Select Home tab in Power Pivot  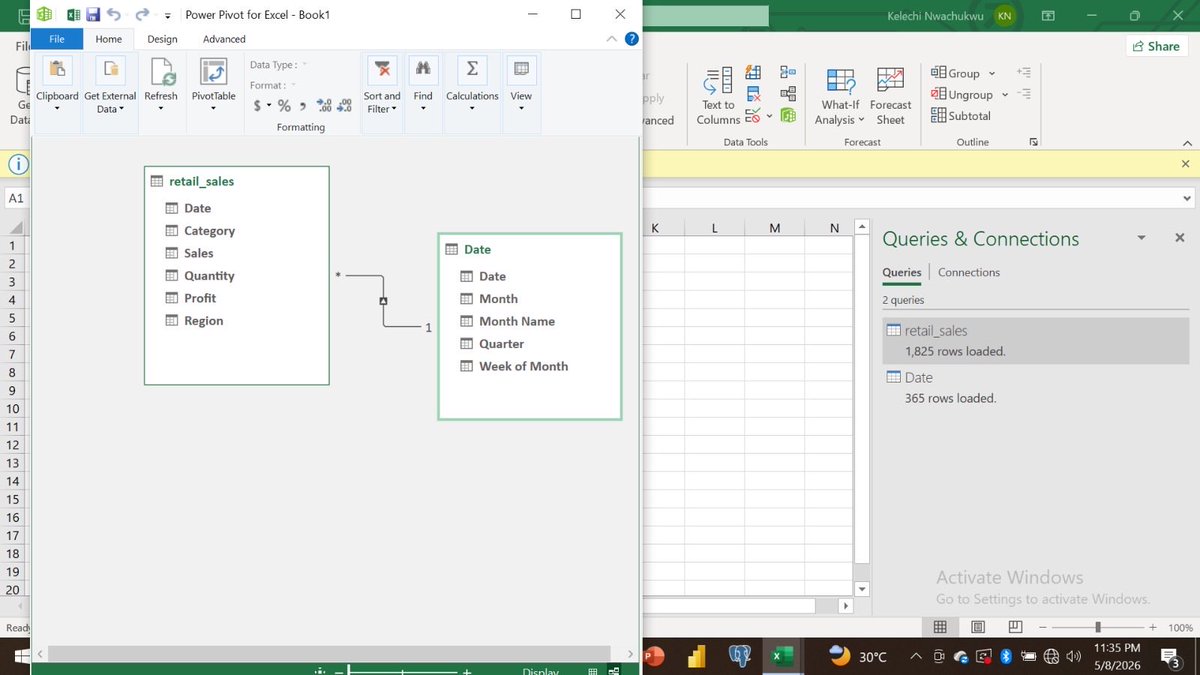pyautogui.click(x=109, y=39)
